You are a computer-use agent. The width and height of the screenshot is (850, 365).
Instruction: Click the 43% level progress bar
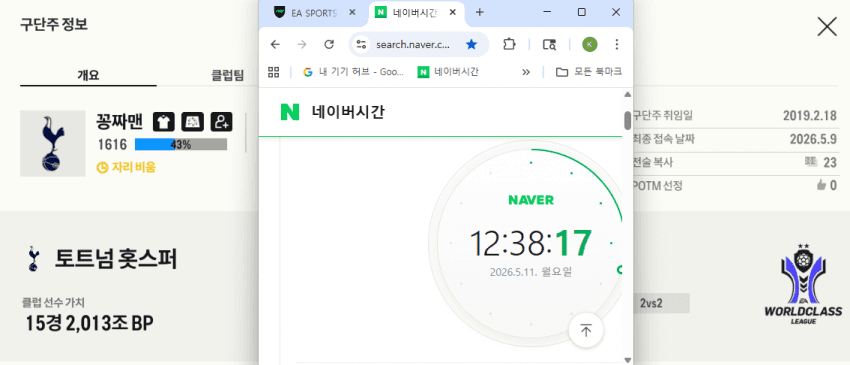click(181, 145)
